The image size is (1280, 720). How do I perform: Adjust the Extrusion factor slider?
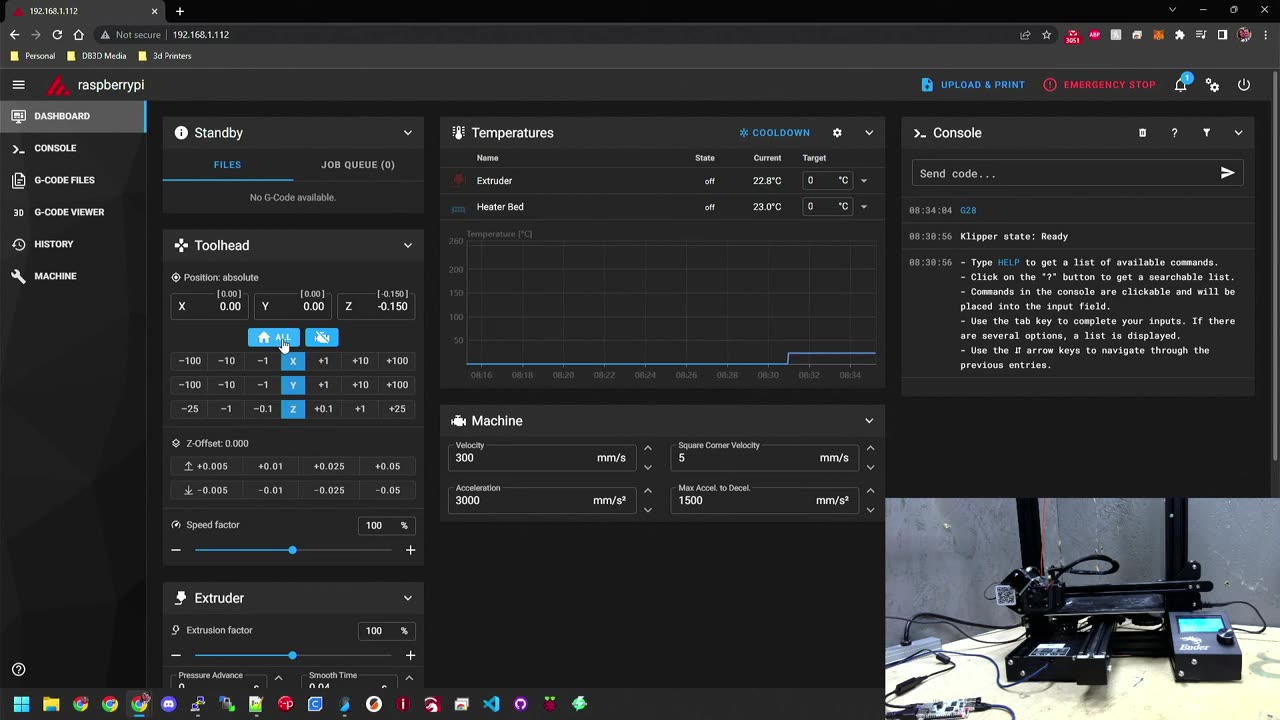tap(292, 655)
